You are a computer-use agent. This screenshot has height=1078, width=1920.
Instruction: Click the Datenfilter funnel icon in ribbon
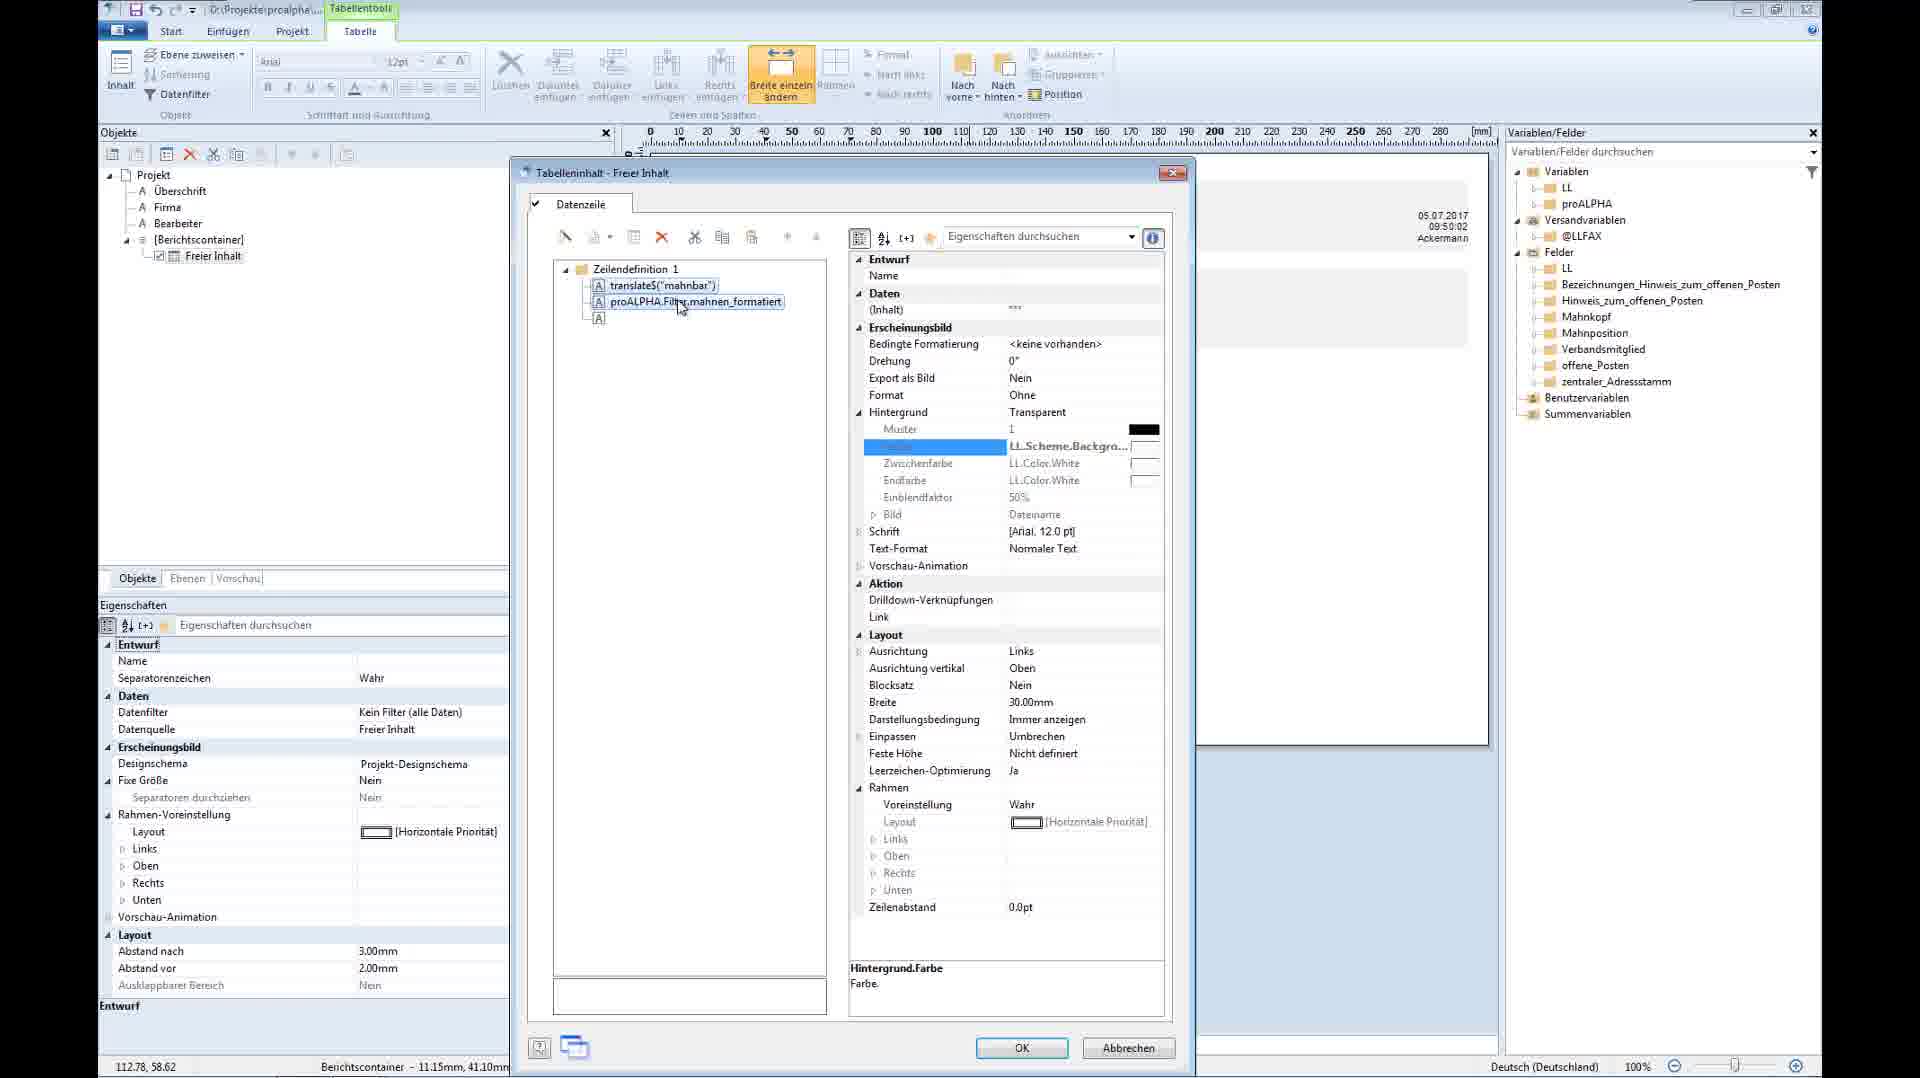tap(150, 95)
